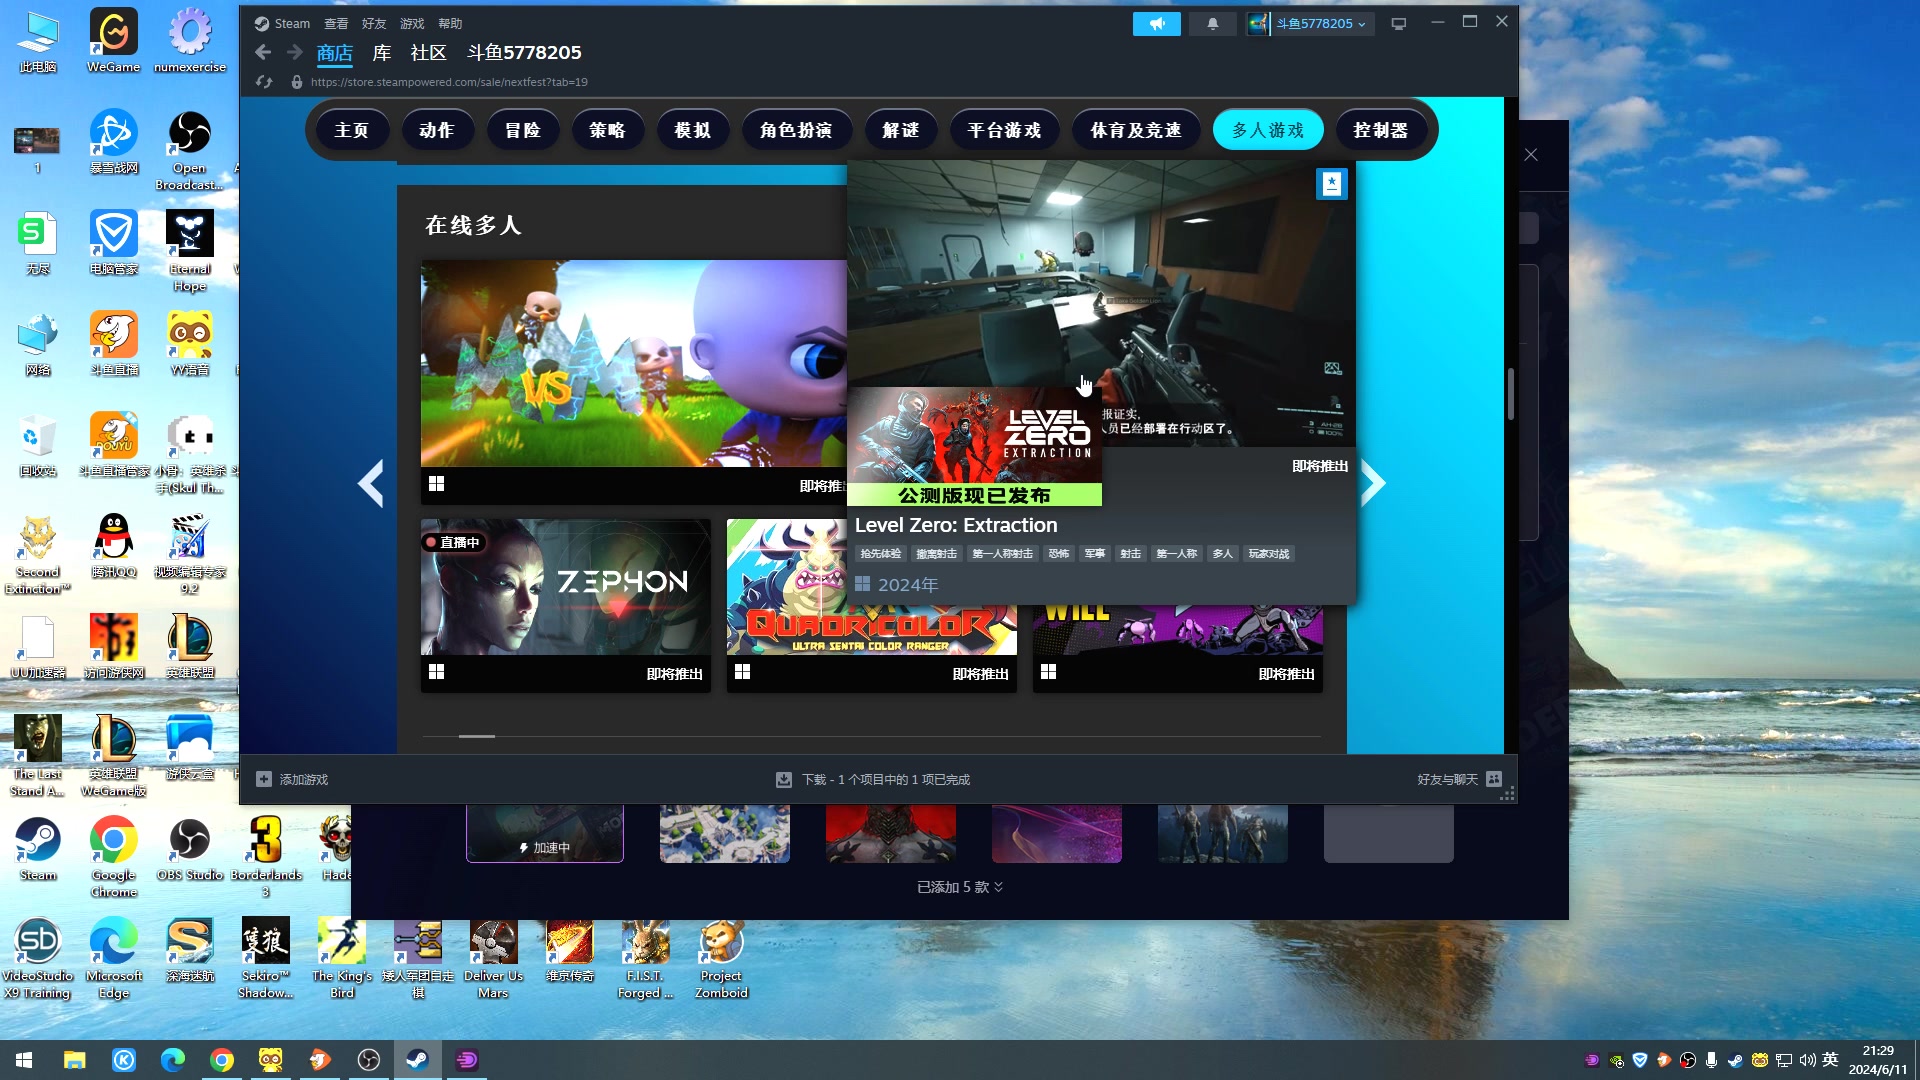Click the store URL address field

click(x=449, y=82)
